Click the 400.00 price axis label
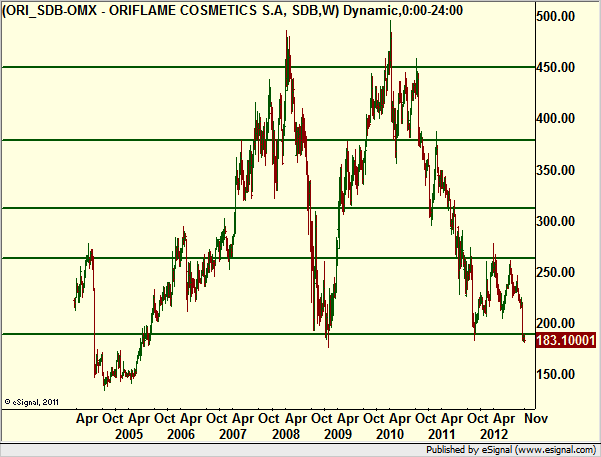Image resolution: width=601 pixels, height=457 pixels. pos(556,118)
